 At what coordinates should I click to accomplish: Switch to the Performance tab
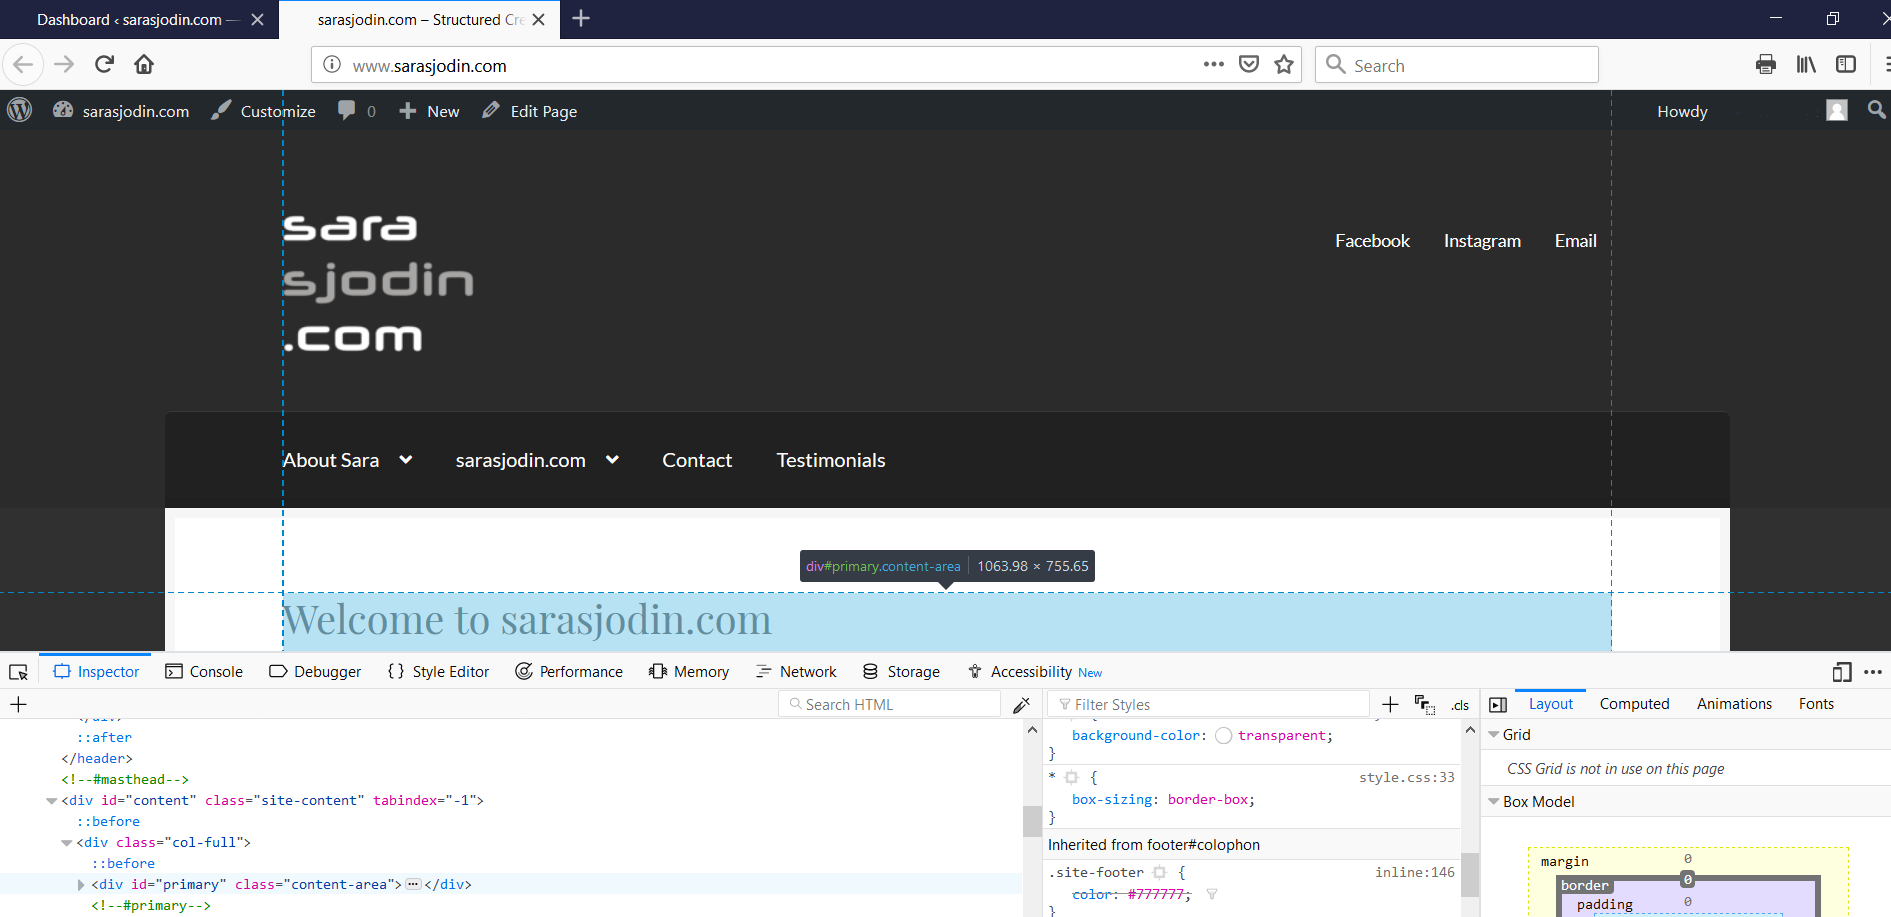[x=569, y=672]
